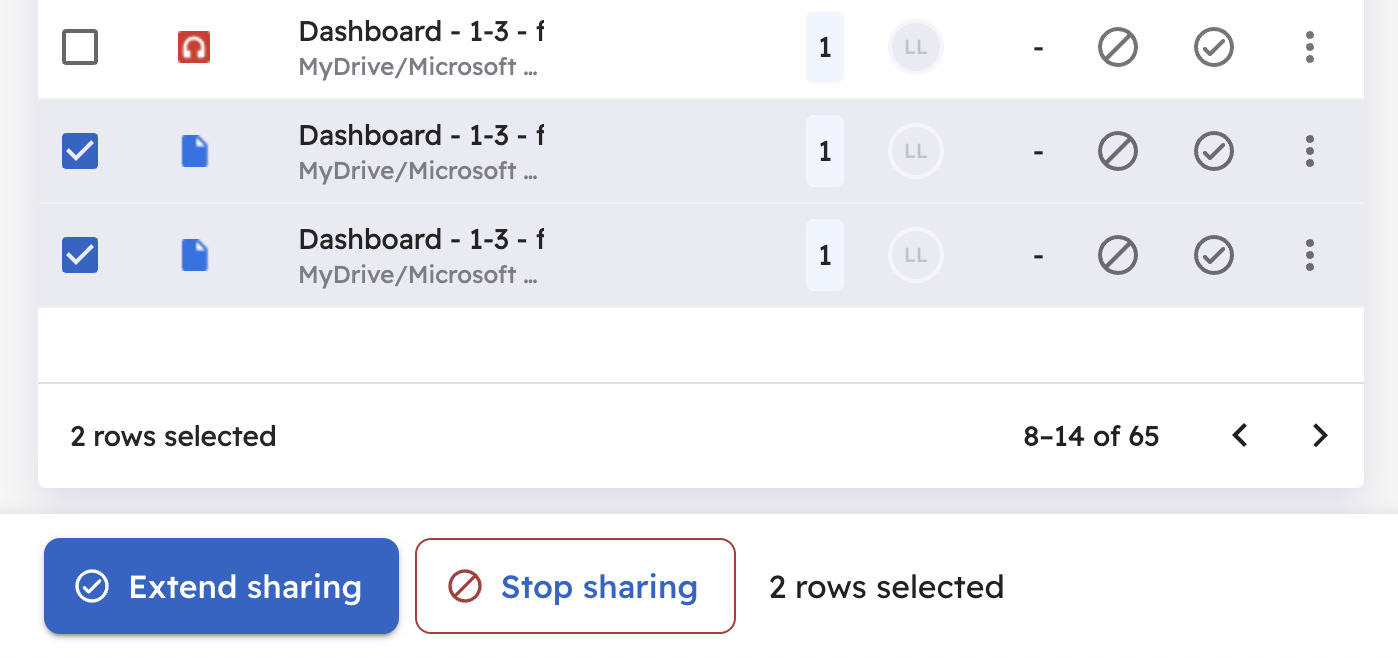Click the extend sharing checkmark icon in the first row
Image resolution: width=1398 pixels, height=658 pixels.
pyautogui.click(x=1214, y=47)
